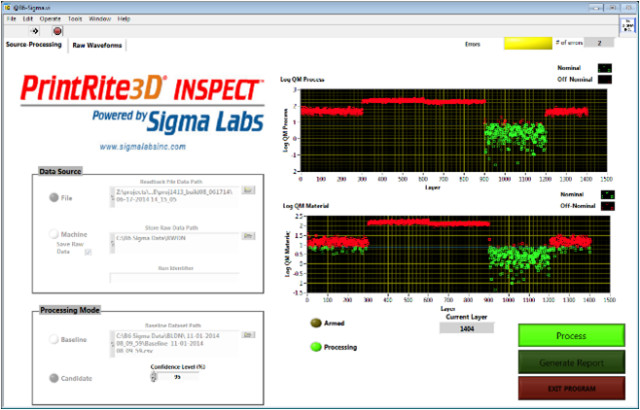Viewport: 640px width, 410px height.
Task: Click the LabVIEW title bar application icon
Action: (7, 7)
